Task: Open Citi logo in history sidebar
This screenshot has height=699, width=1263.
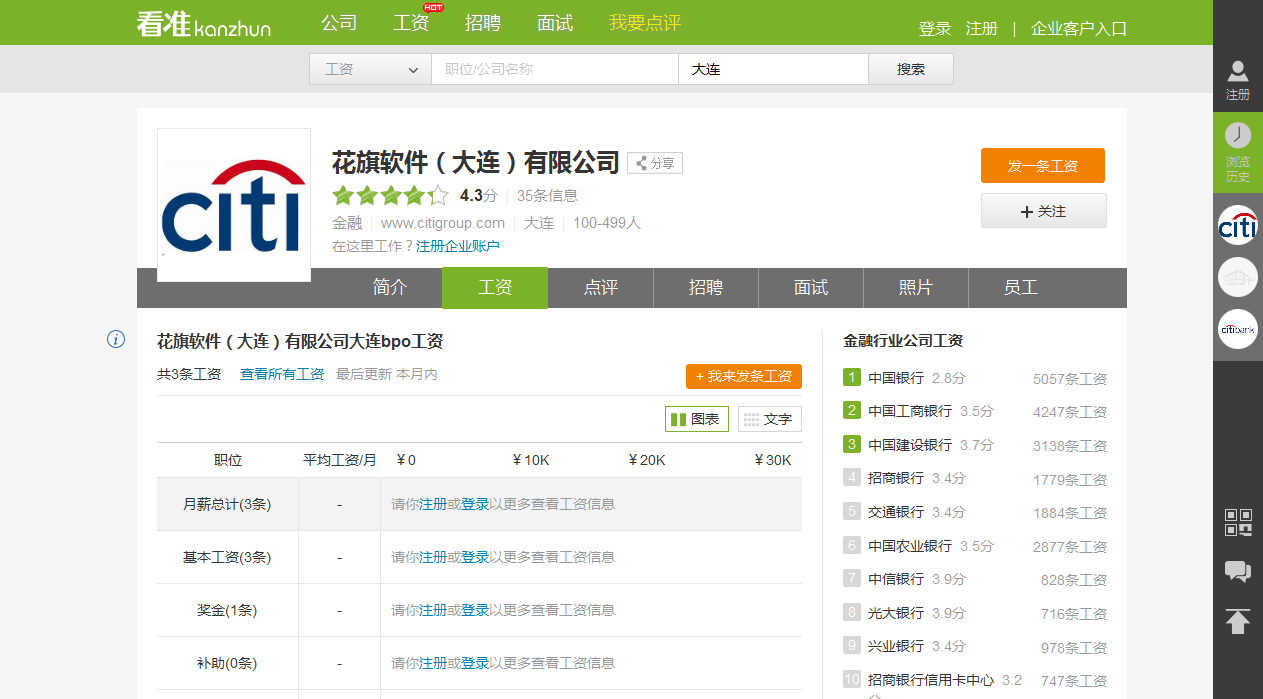Action: [1238, 225]
